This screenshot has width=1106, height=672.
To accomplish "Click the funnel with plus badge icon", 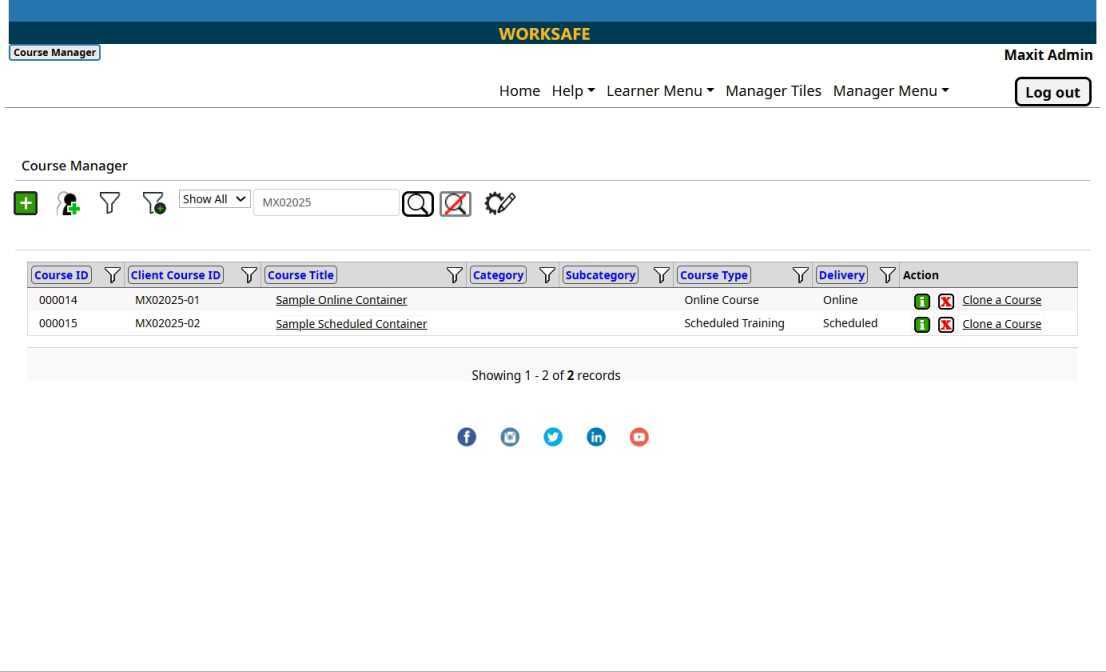I will pos(153,204).
